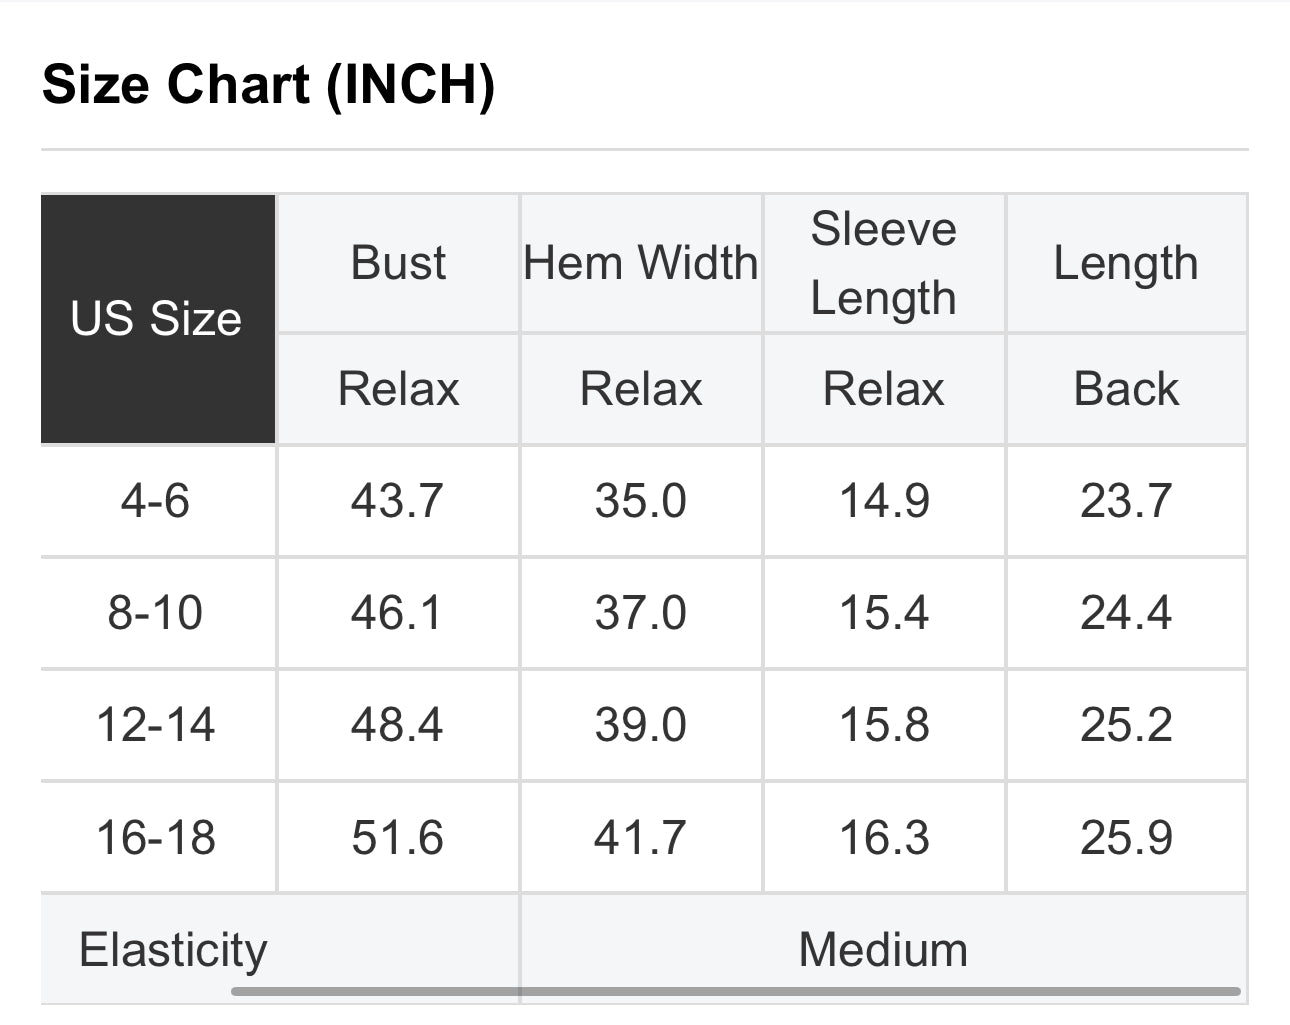Select the 37.0 hem width value

(x=641, y=612)
